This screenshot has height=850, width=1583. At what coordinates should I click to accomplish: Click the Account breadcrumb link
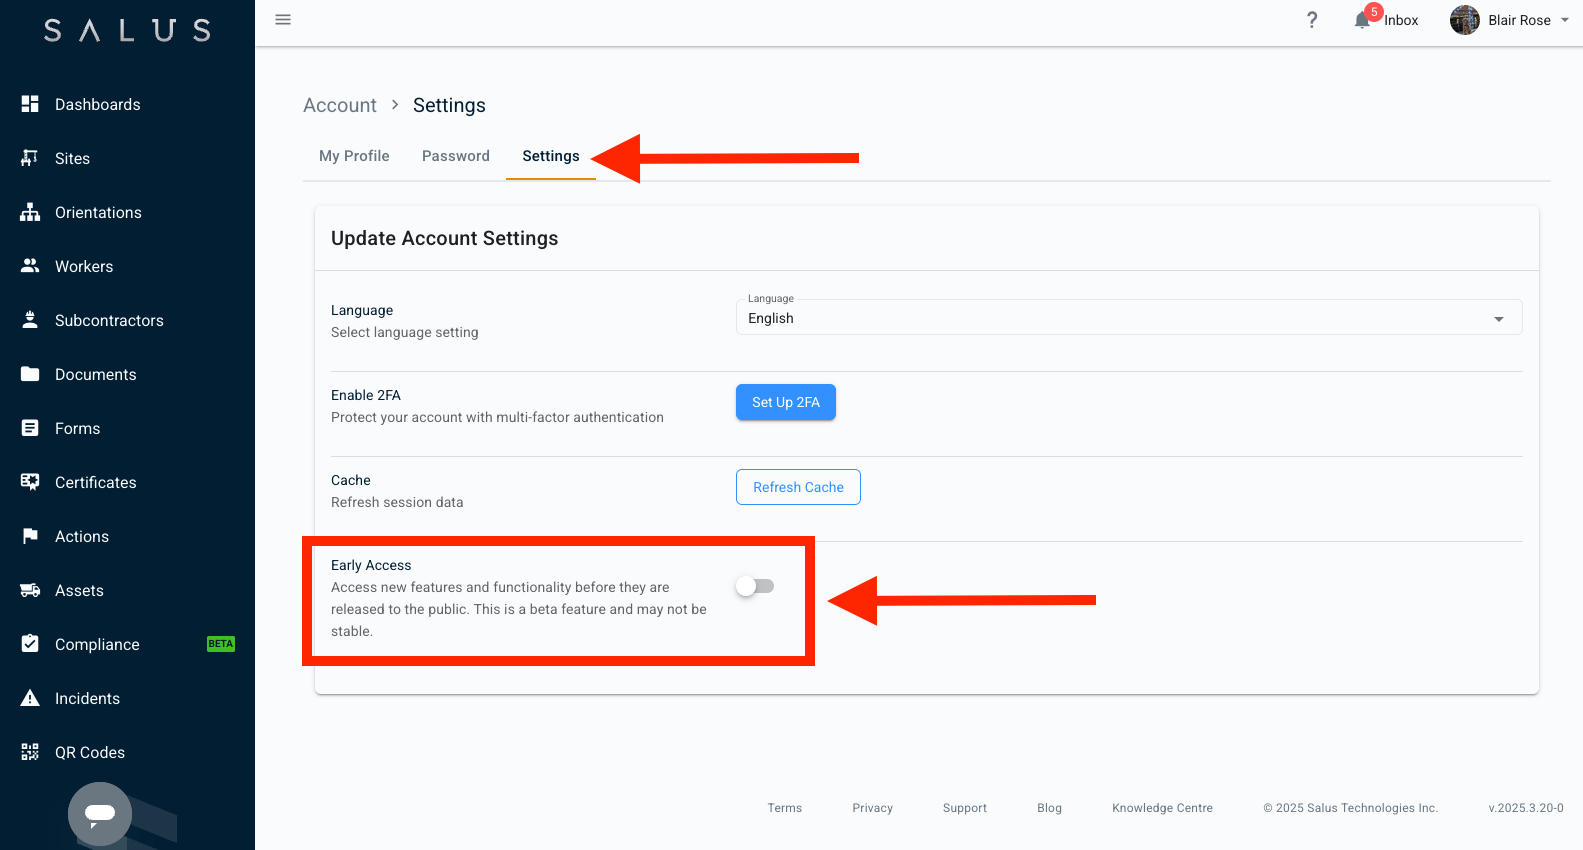click(x=340, y=105)
